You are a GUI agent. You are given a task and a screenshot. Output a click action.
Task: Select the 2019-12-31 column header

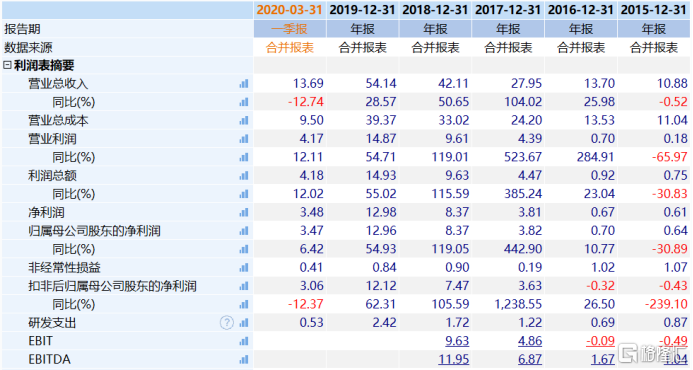(362, 10)
